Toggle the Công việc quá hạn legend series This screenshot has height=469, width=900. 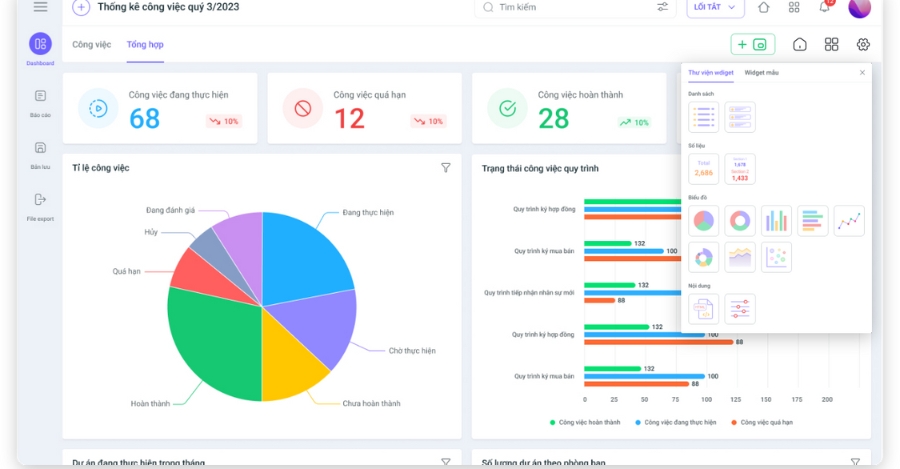pos(762,423)
